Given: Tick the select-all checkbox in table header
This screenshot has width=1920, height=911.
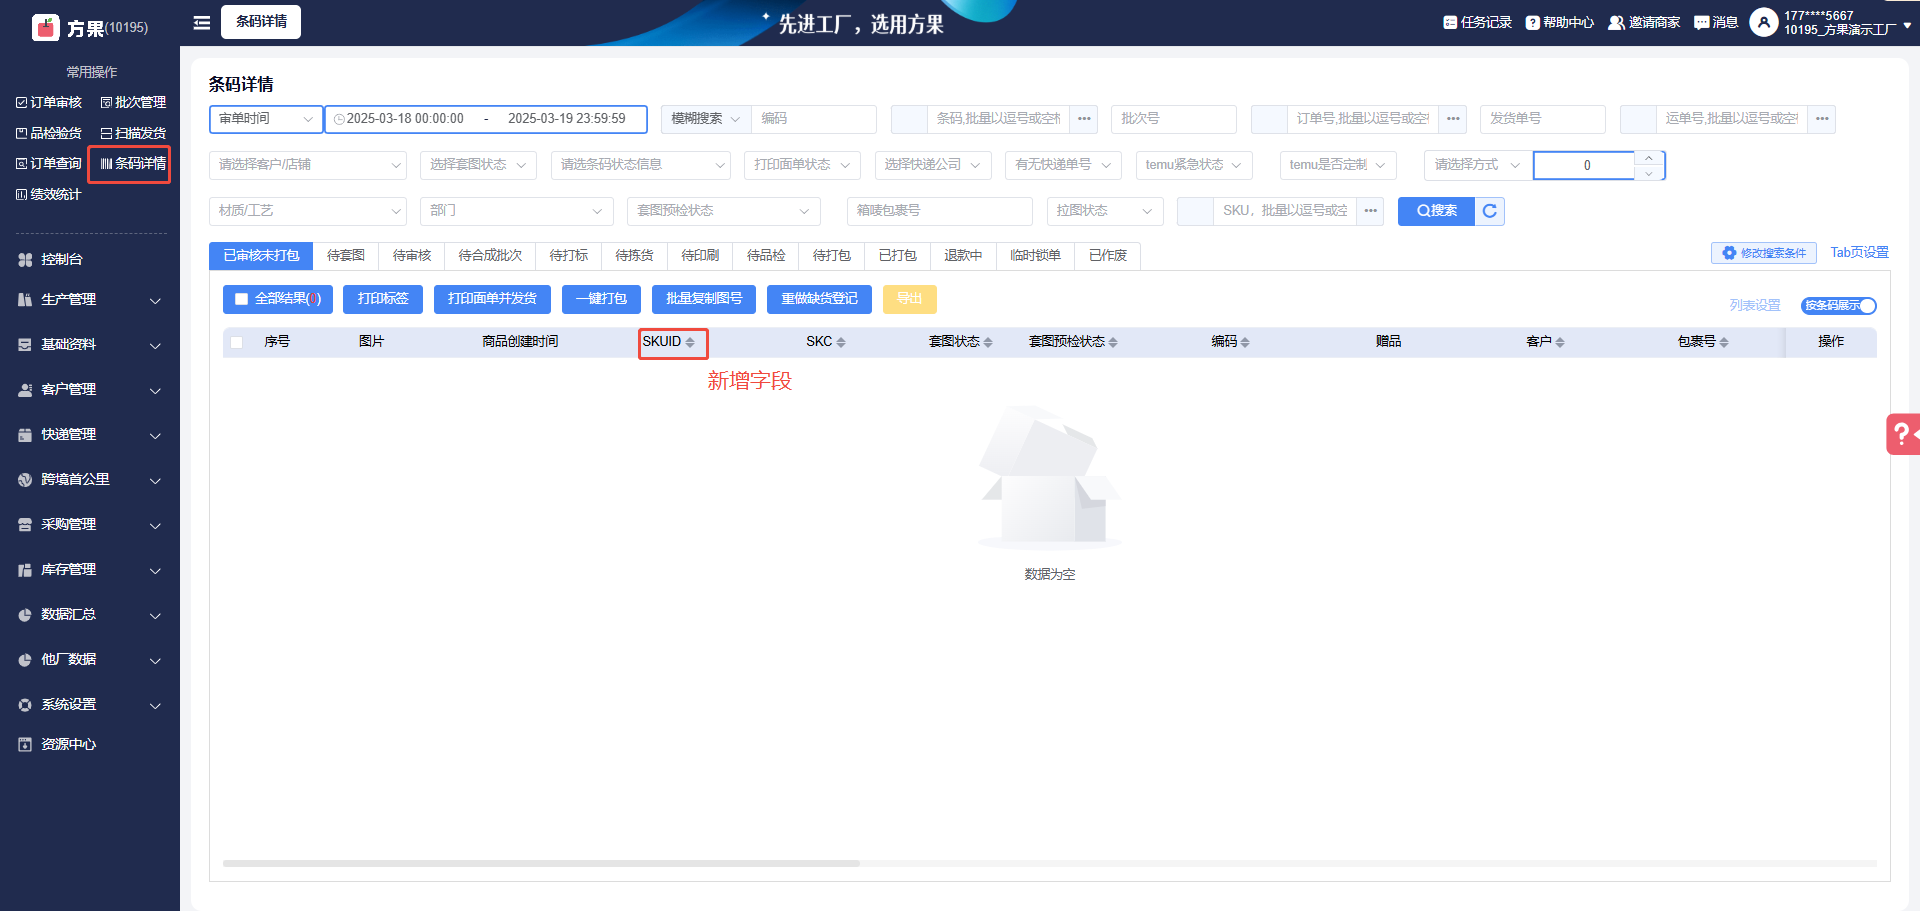Looking at the screenshot, I should 237,342.
